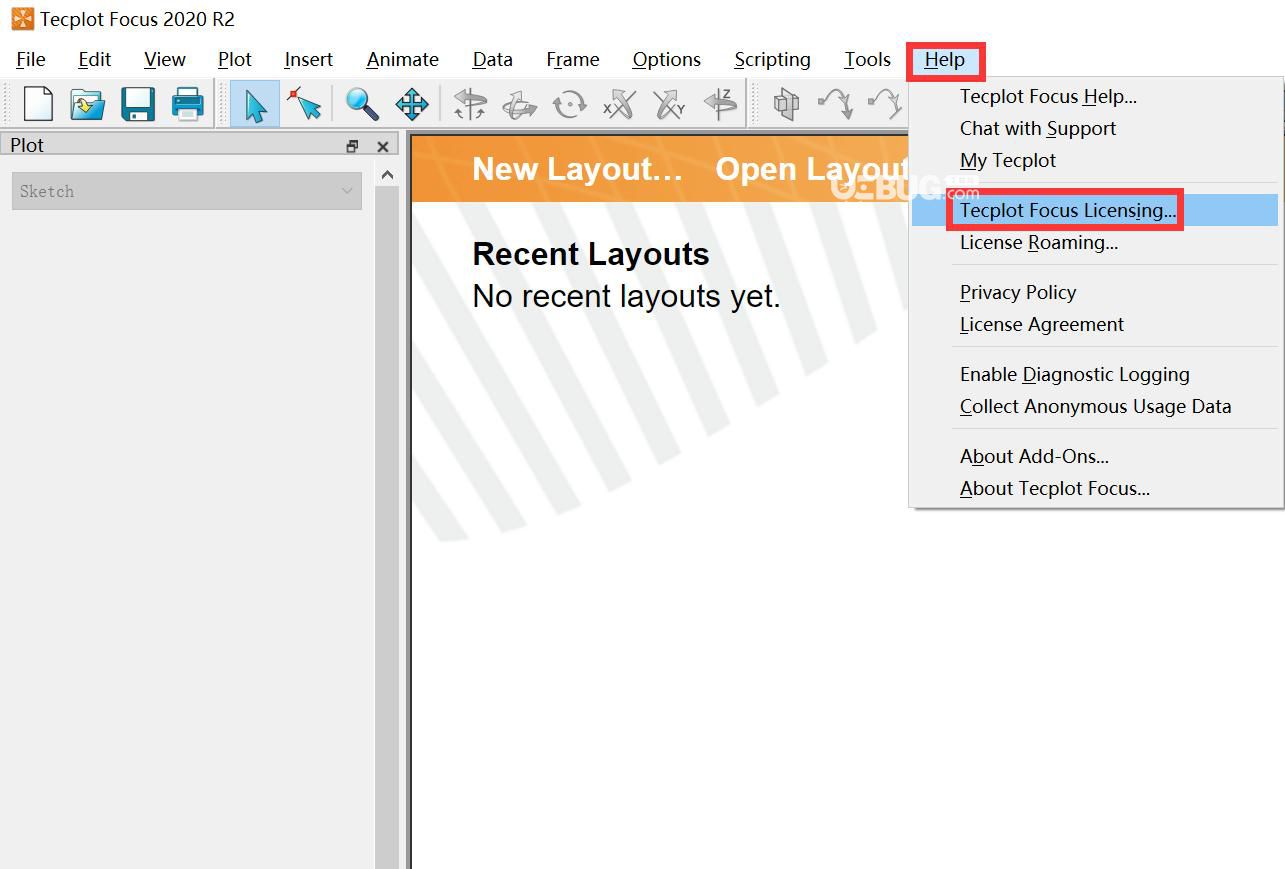Viewport: 1285px width, 869px height.
Task: Select the Y-axis rotate tool
Action: click(669, 104)
